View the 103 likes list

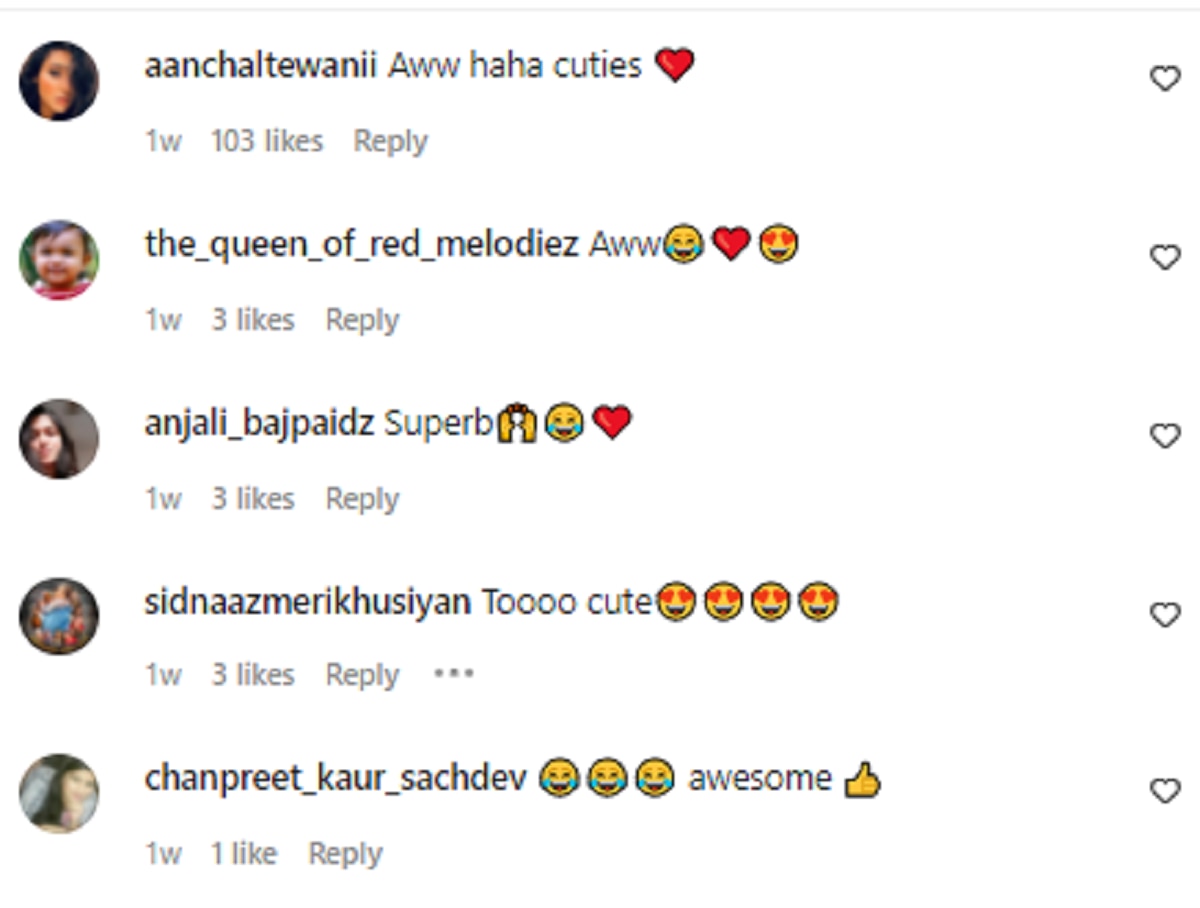coord(266,141)
